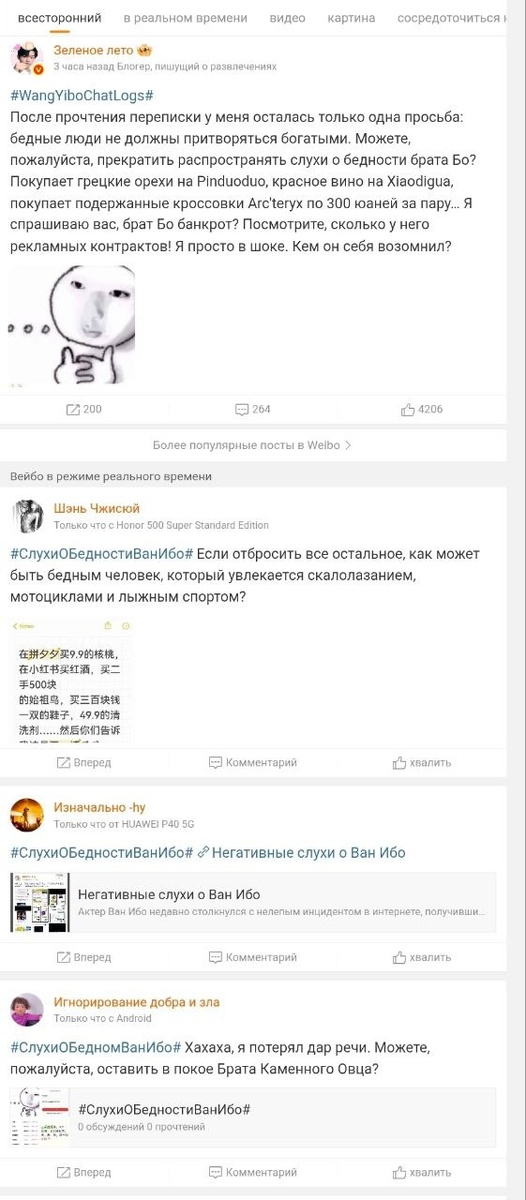Switch to the всесторонний tab
The height and width of the screenshot is (1200, 526).
[59, 18]
